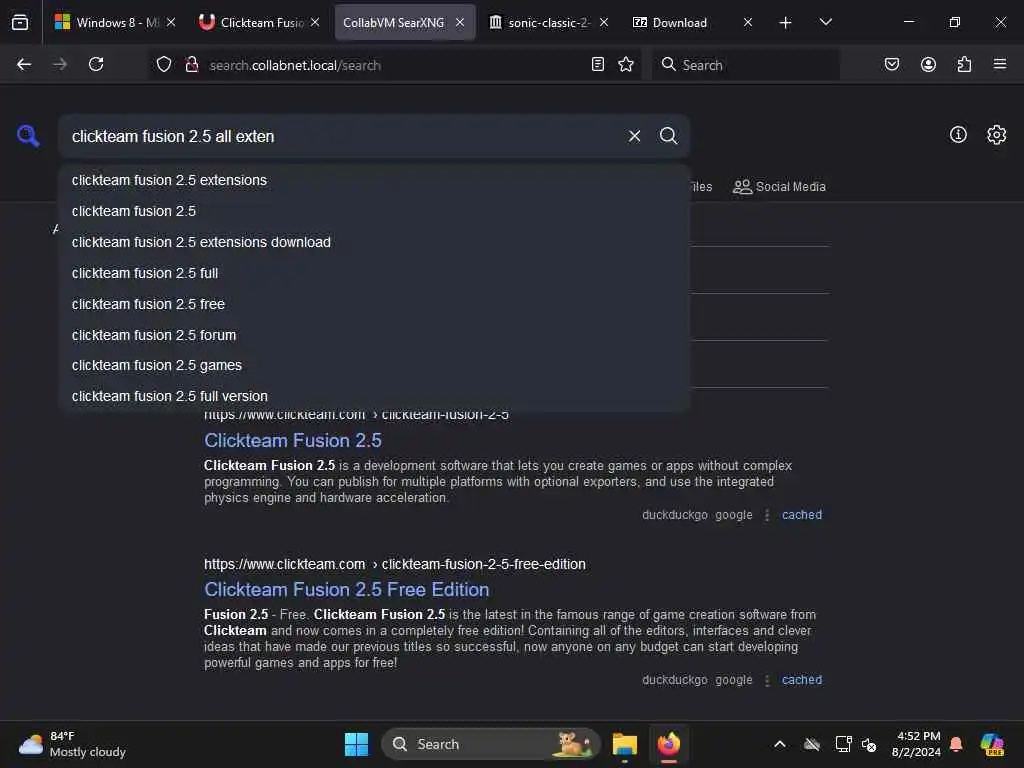Close the Download tab
This screenshot has height=768, width=1024.
coord(748,22)
